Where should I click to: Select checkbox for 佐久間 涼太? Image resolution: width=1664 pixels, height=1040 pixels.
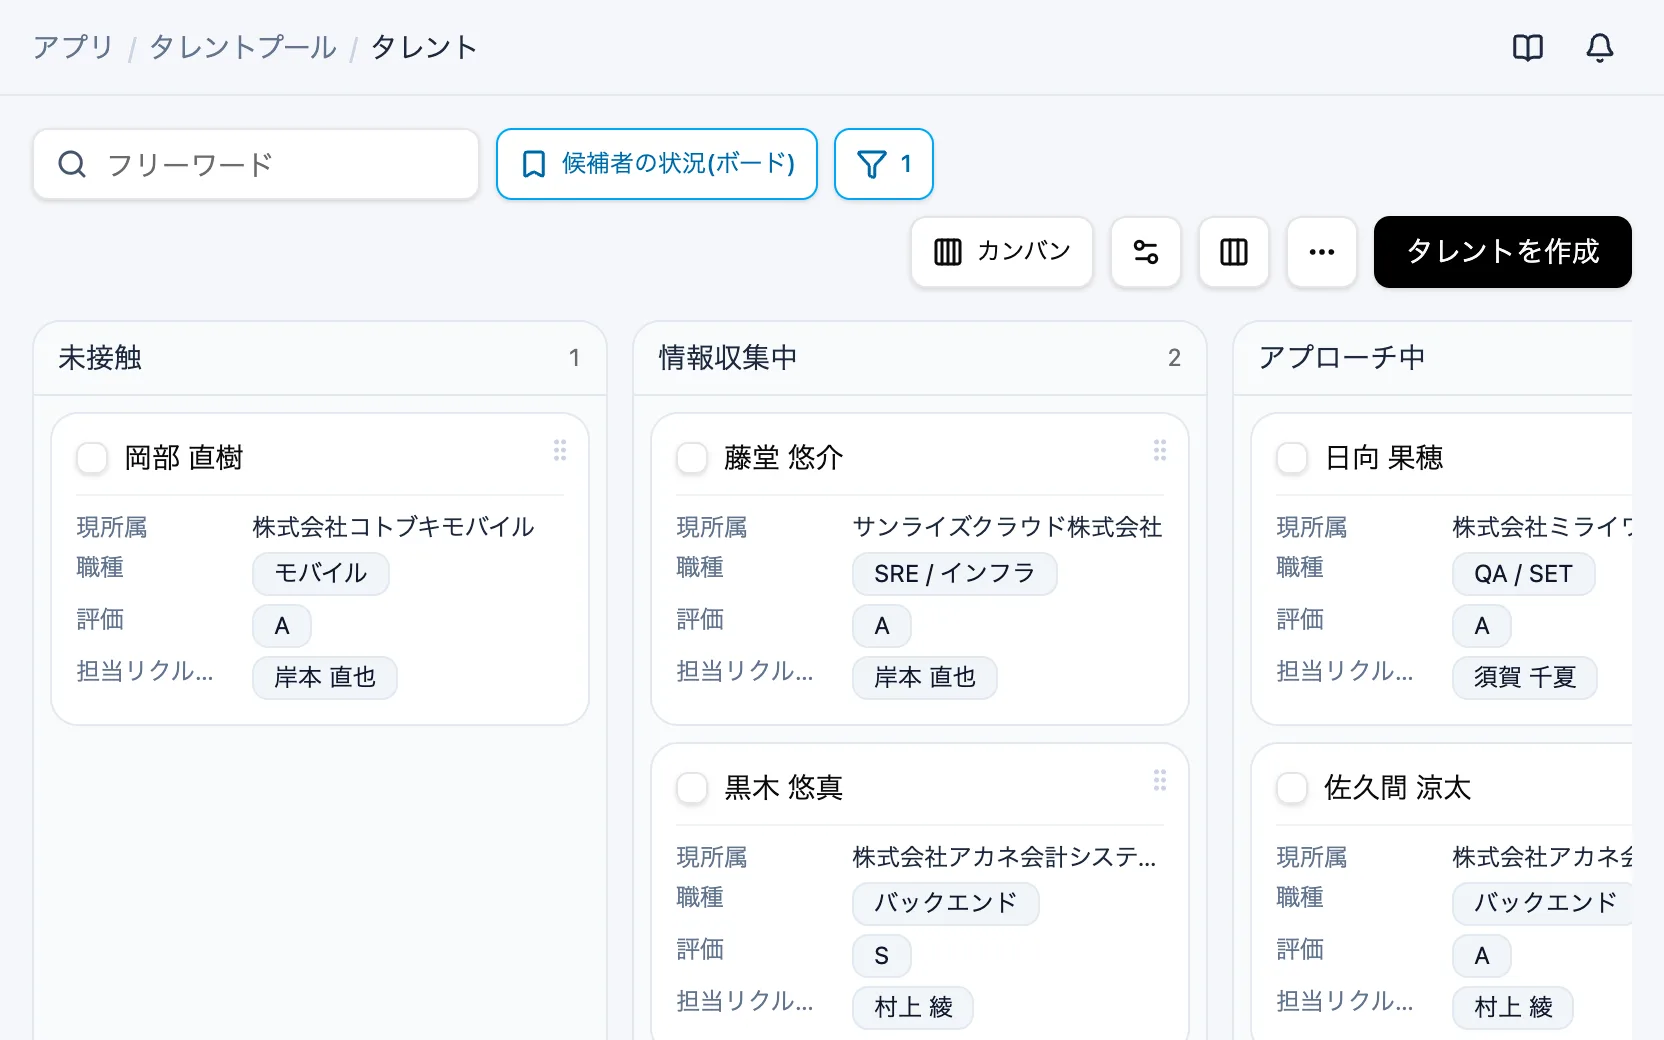[1292, 788]
